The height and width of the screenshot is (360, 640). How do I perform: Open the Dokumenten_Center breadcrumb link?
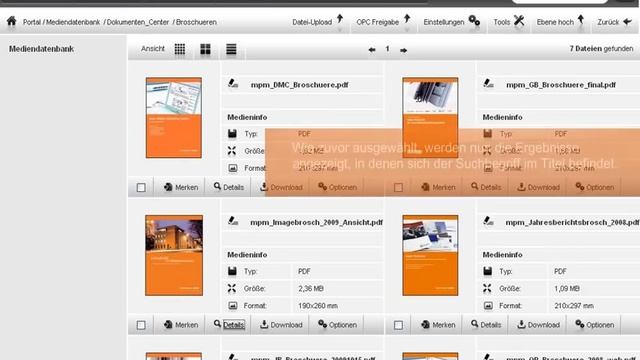138,22
